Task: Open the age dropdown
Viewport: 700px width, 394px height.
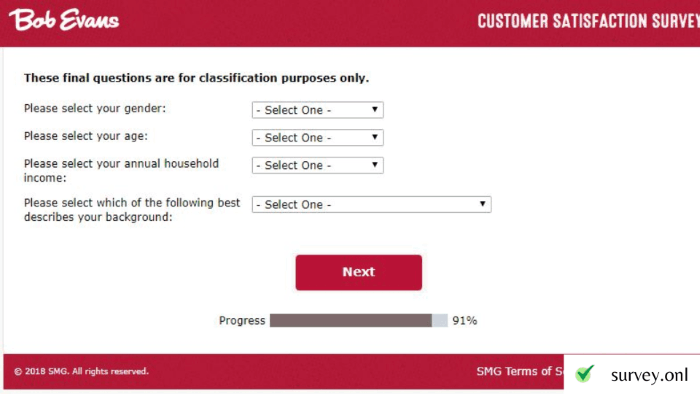Action: [x=317, y=137]
